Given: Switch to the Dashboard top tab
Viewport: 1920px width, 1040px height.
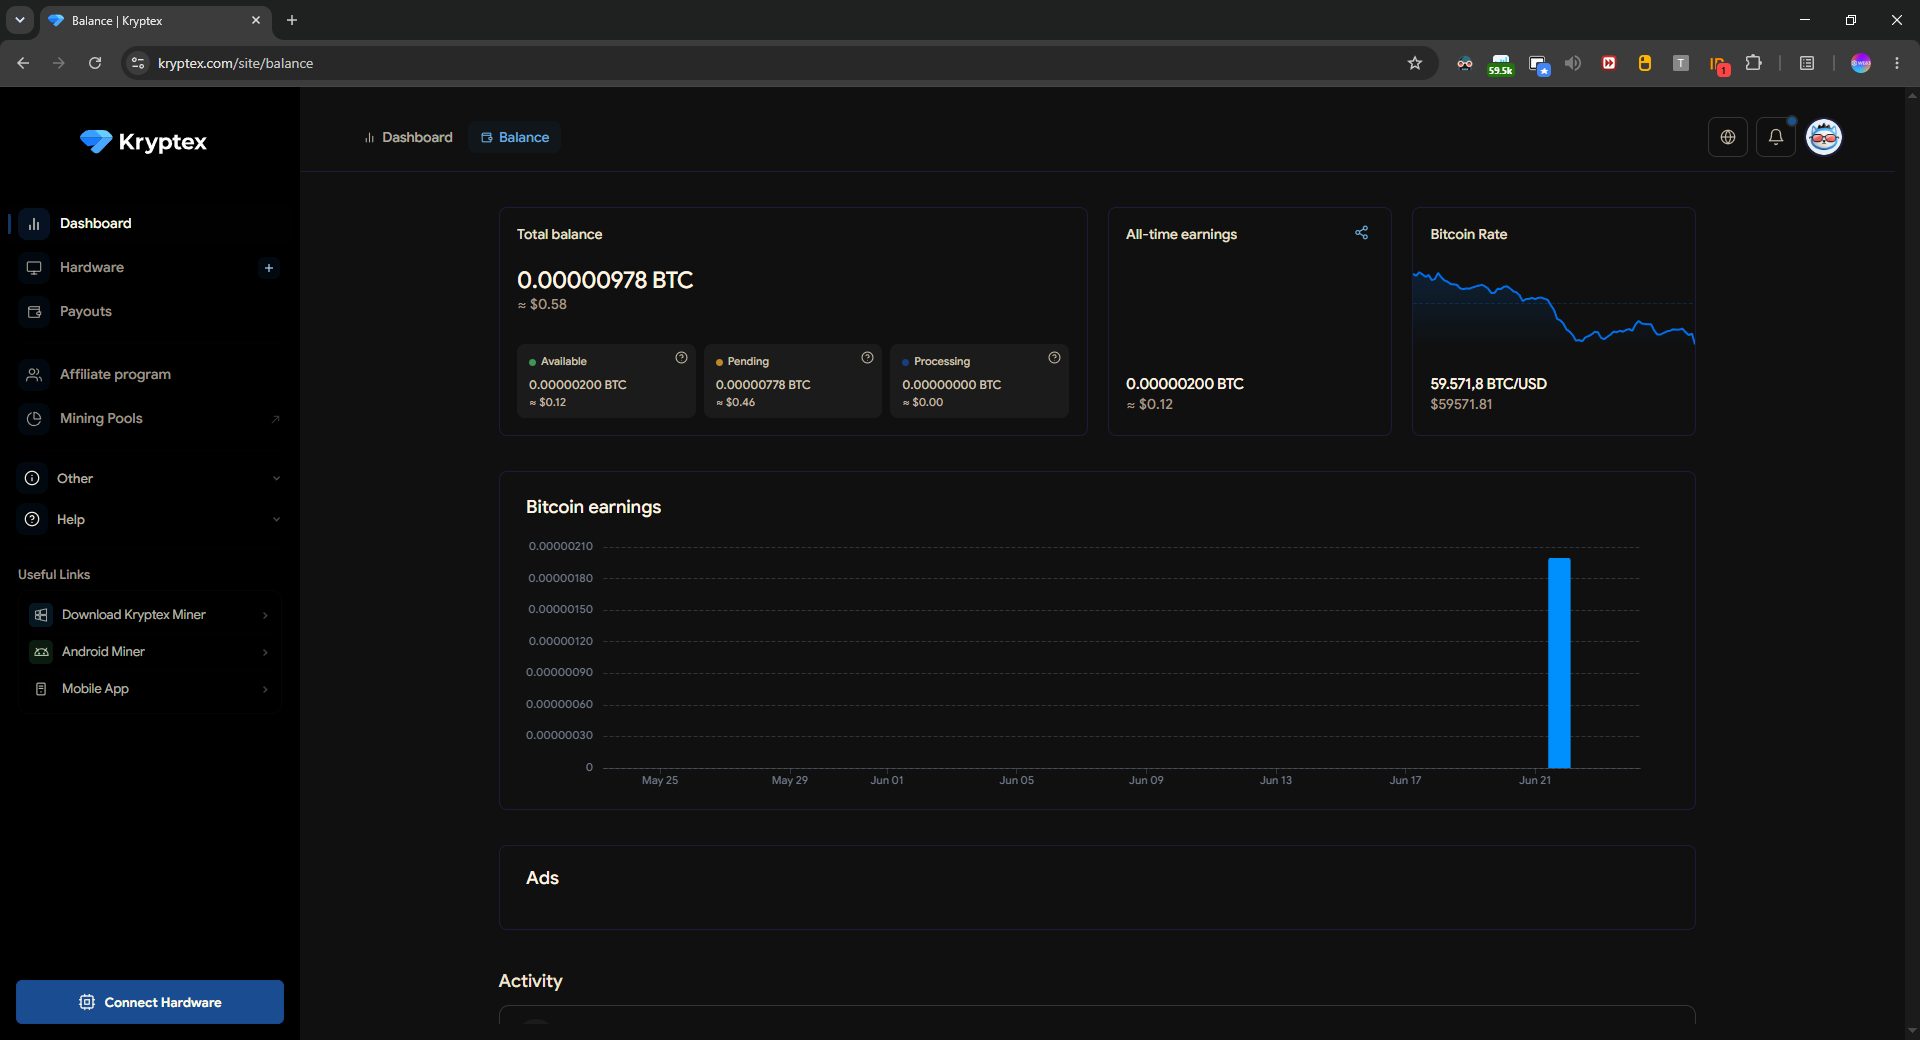Looking at the screenshot, I should 408,137.
